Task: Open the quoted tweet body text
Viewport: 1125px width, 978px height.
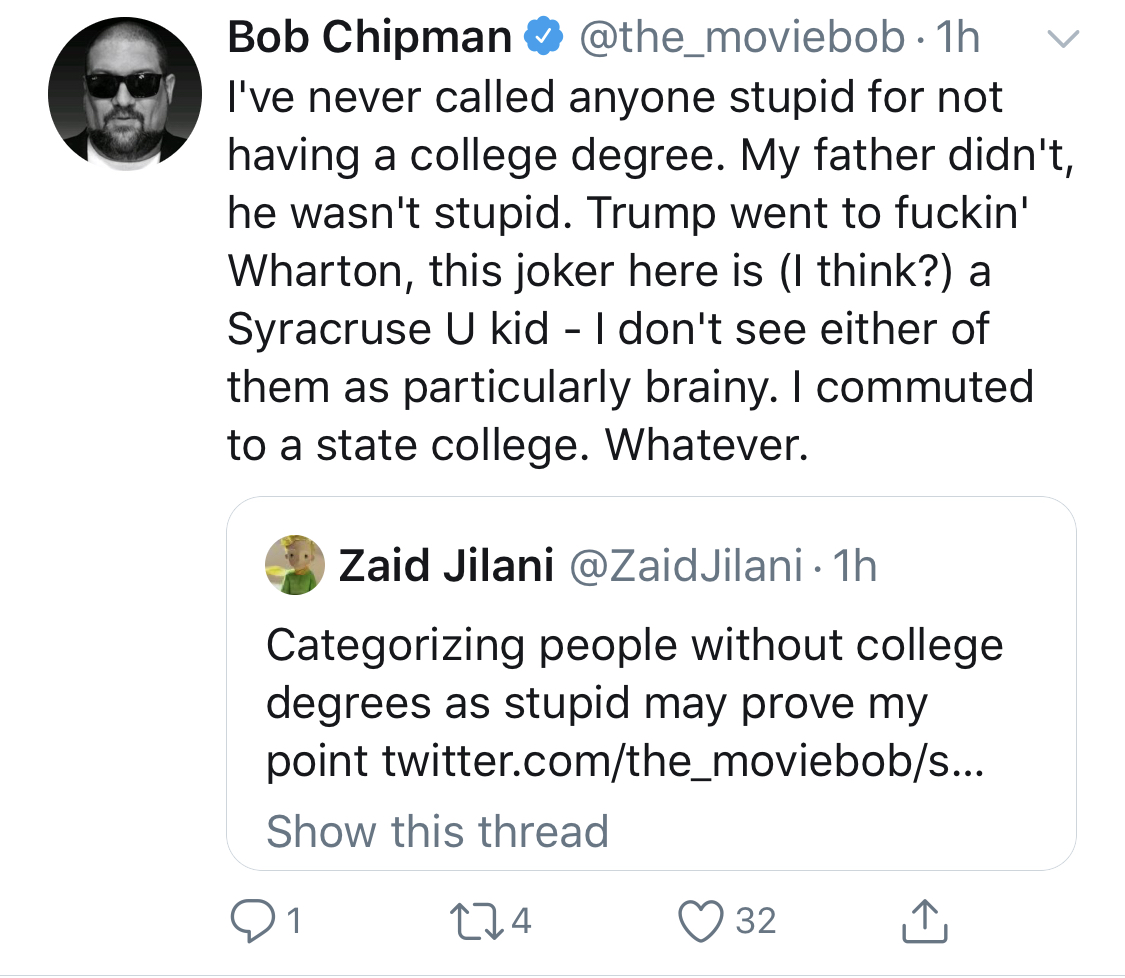Action: click(634, 703)
